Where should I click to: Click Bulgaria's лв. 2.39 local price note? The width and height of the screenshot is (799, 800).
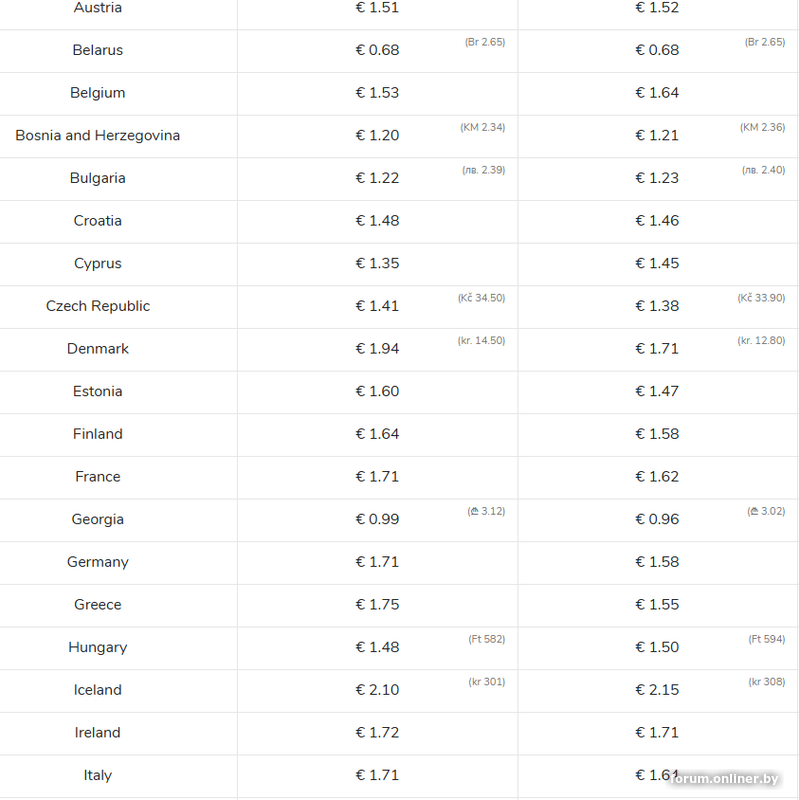(x=483, y=170)
